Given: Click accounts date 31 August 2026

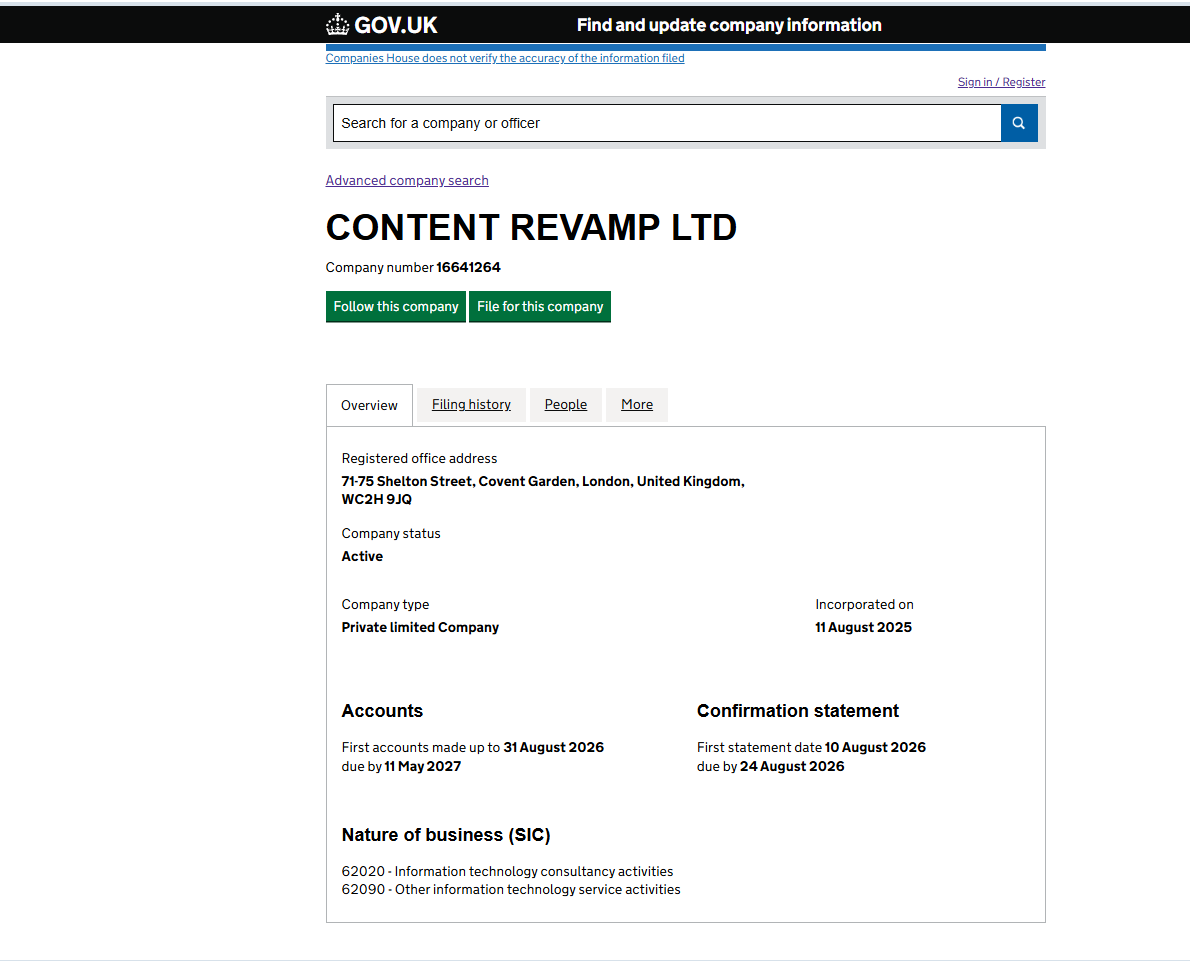Looking at the screenshot, I should coord(553,747).
